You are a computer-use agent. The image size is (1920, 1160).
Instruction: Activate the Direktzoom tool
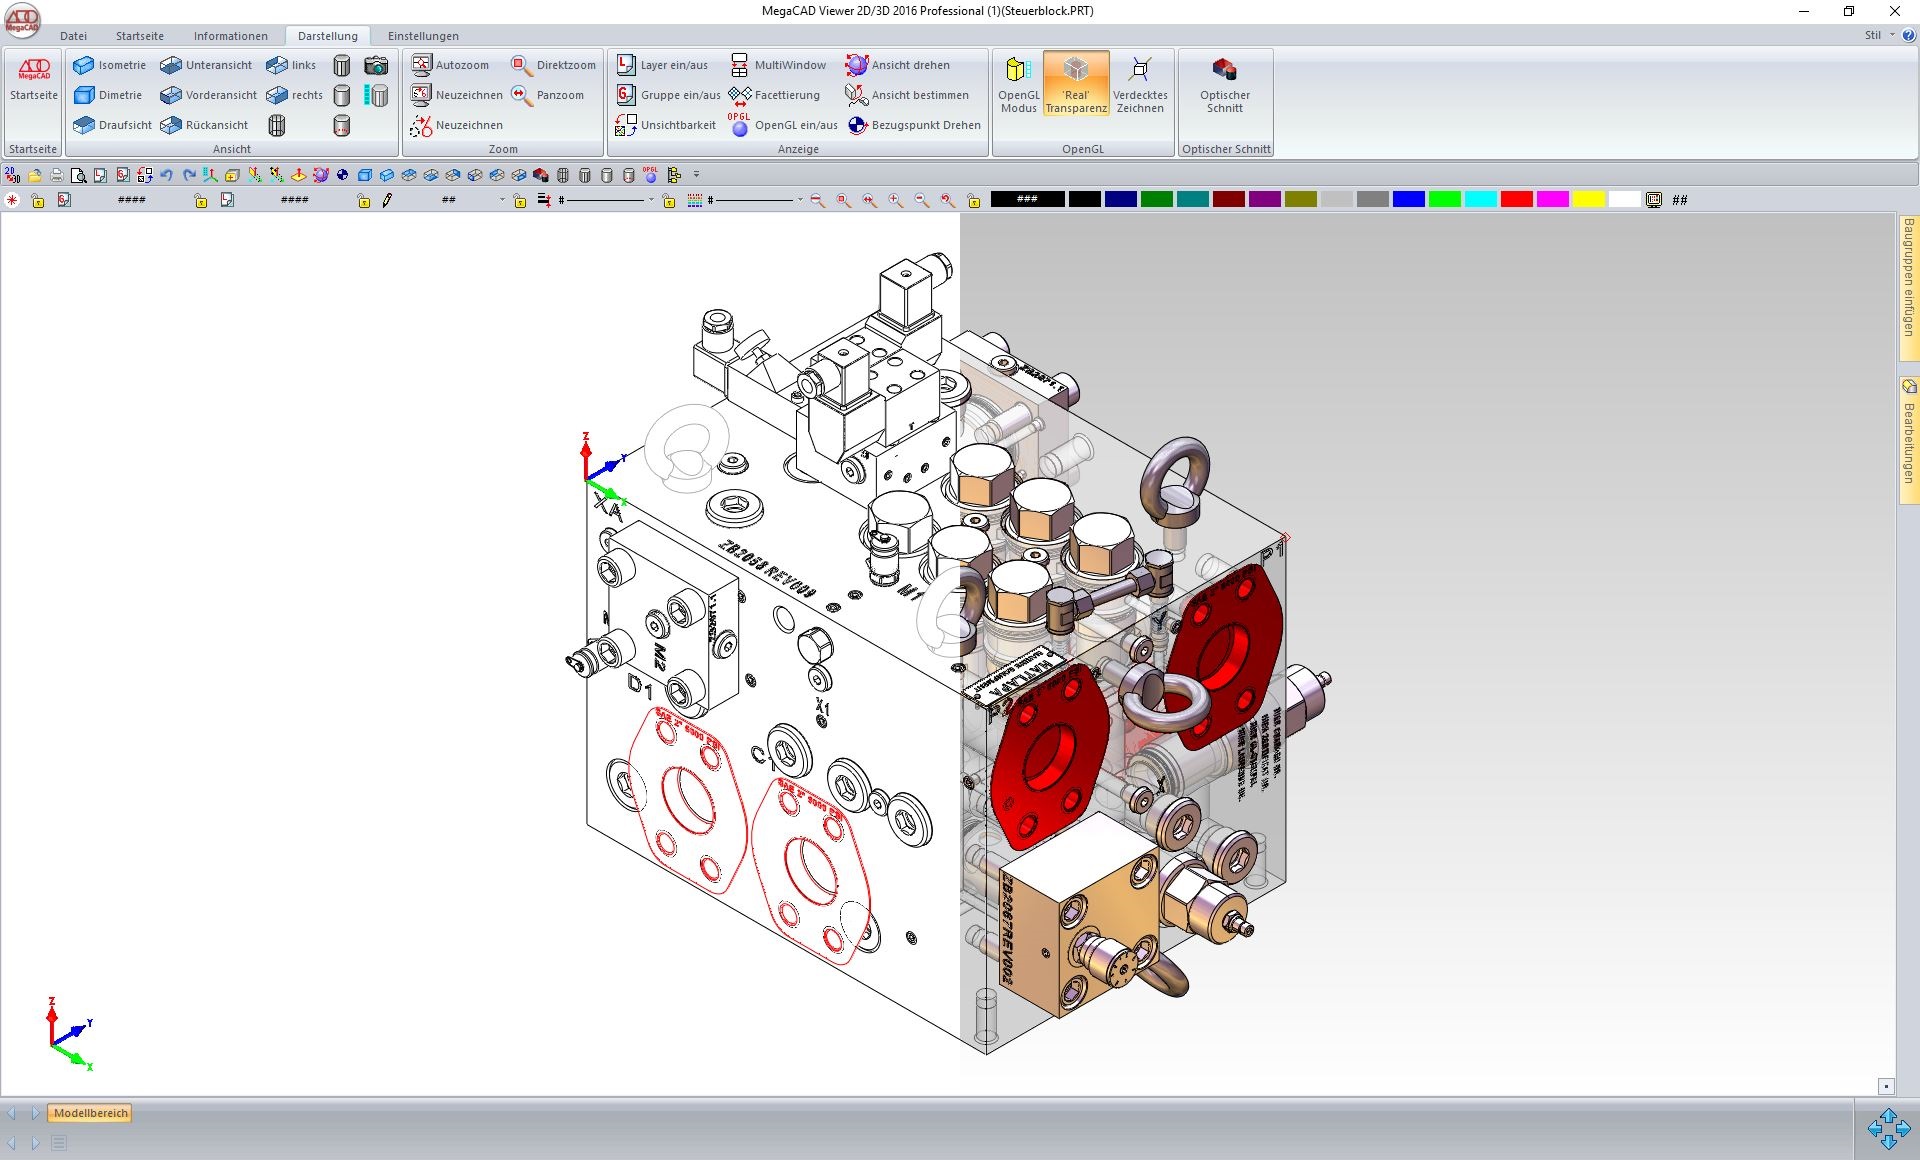(x=553, y=65)
